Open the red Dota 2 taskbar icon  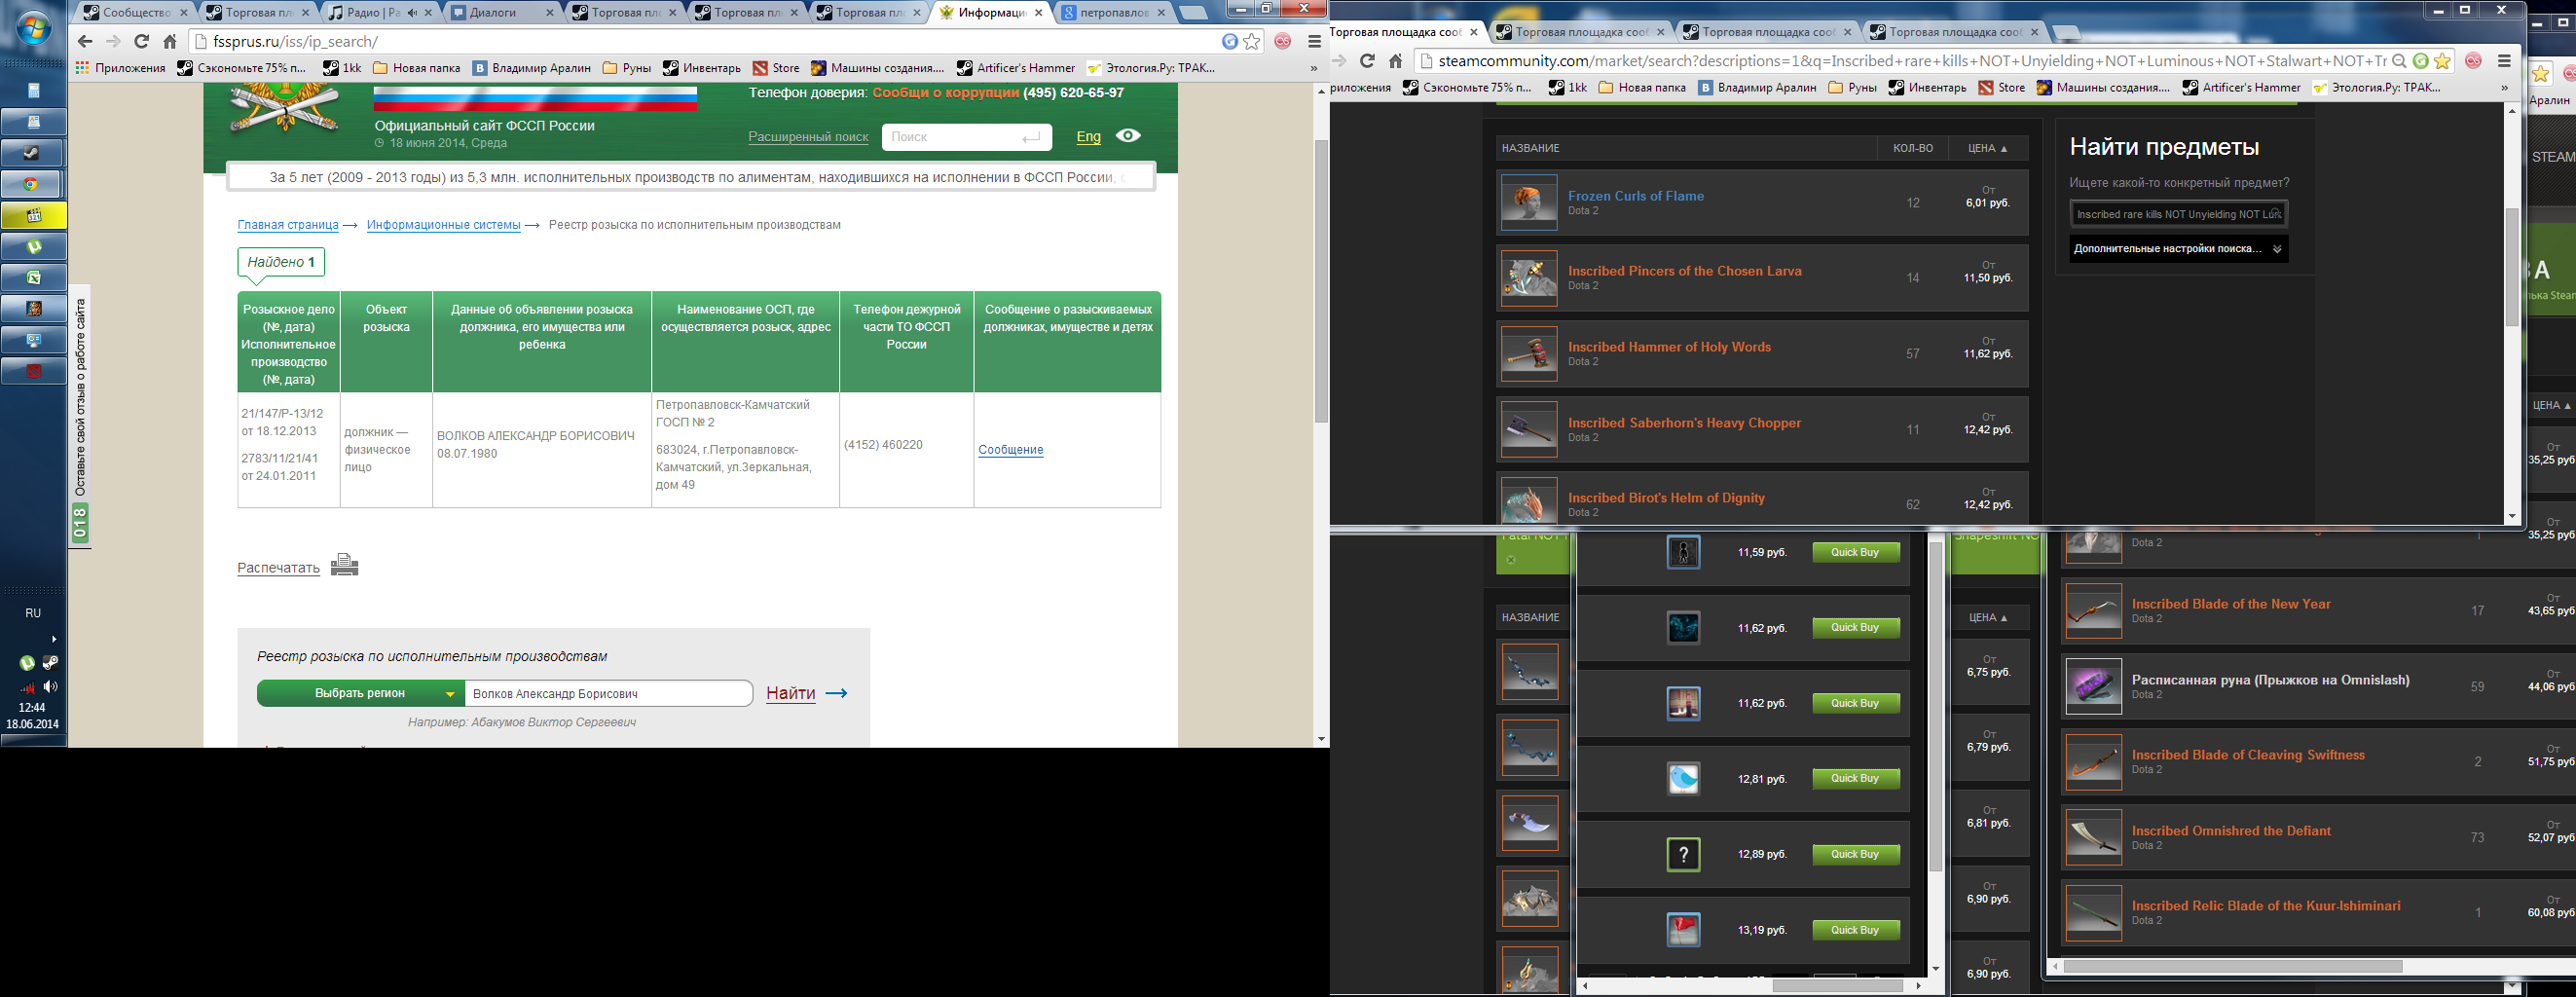pos(33,370)
